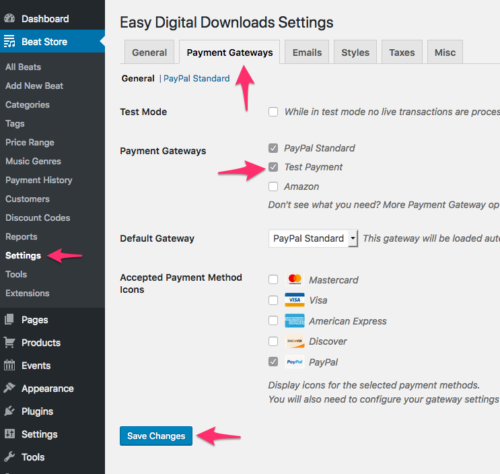Click the Events calendar icon

point(9,365)
